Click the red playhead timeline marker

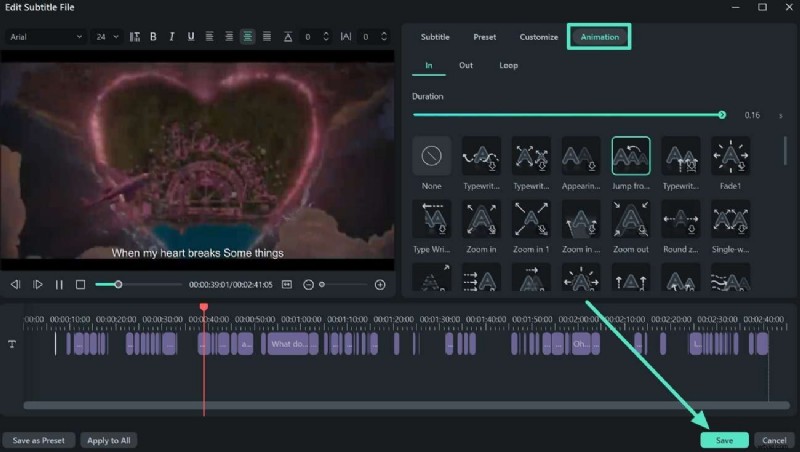[x=204, y=307]
